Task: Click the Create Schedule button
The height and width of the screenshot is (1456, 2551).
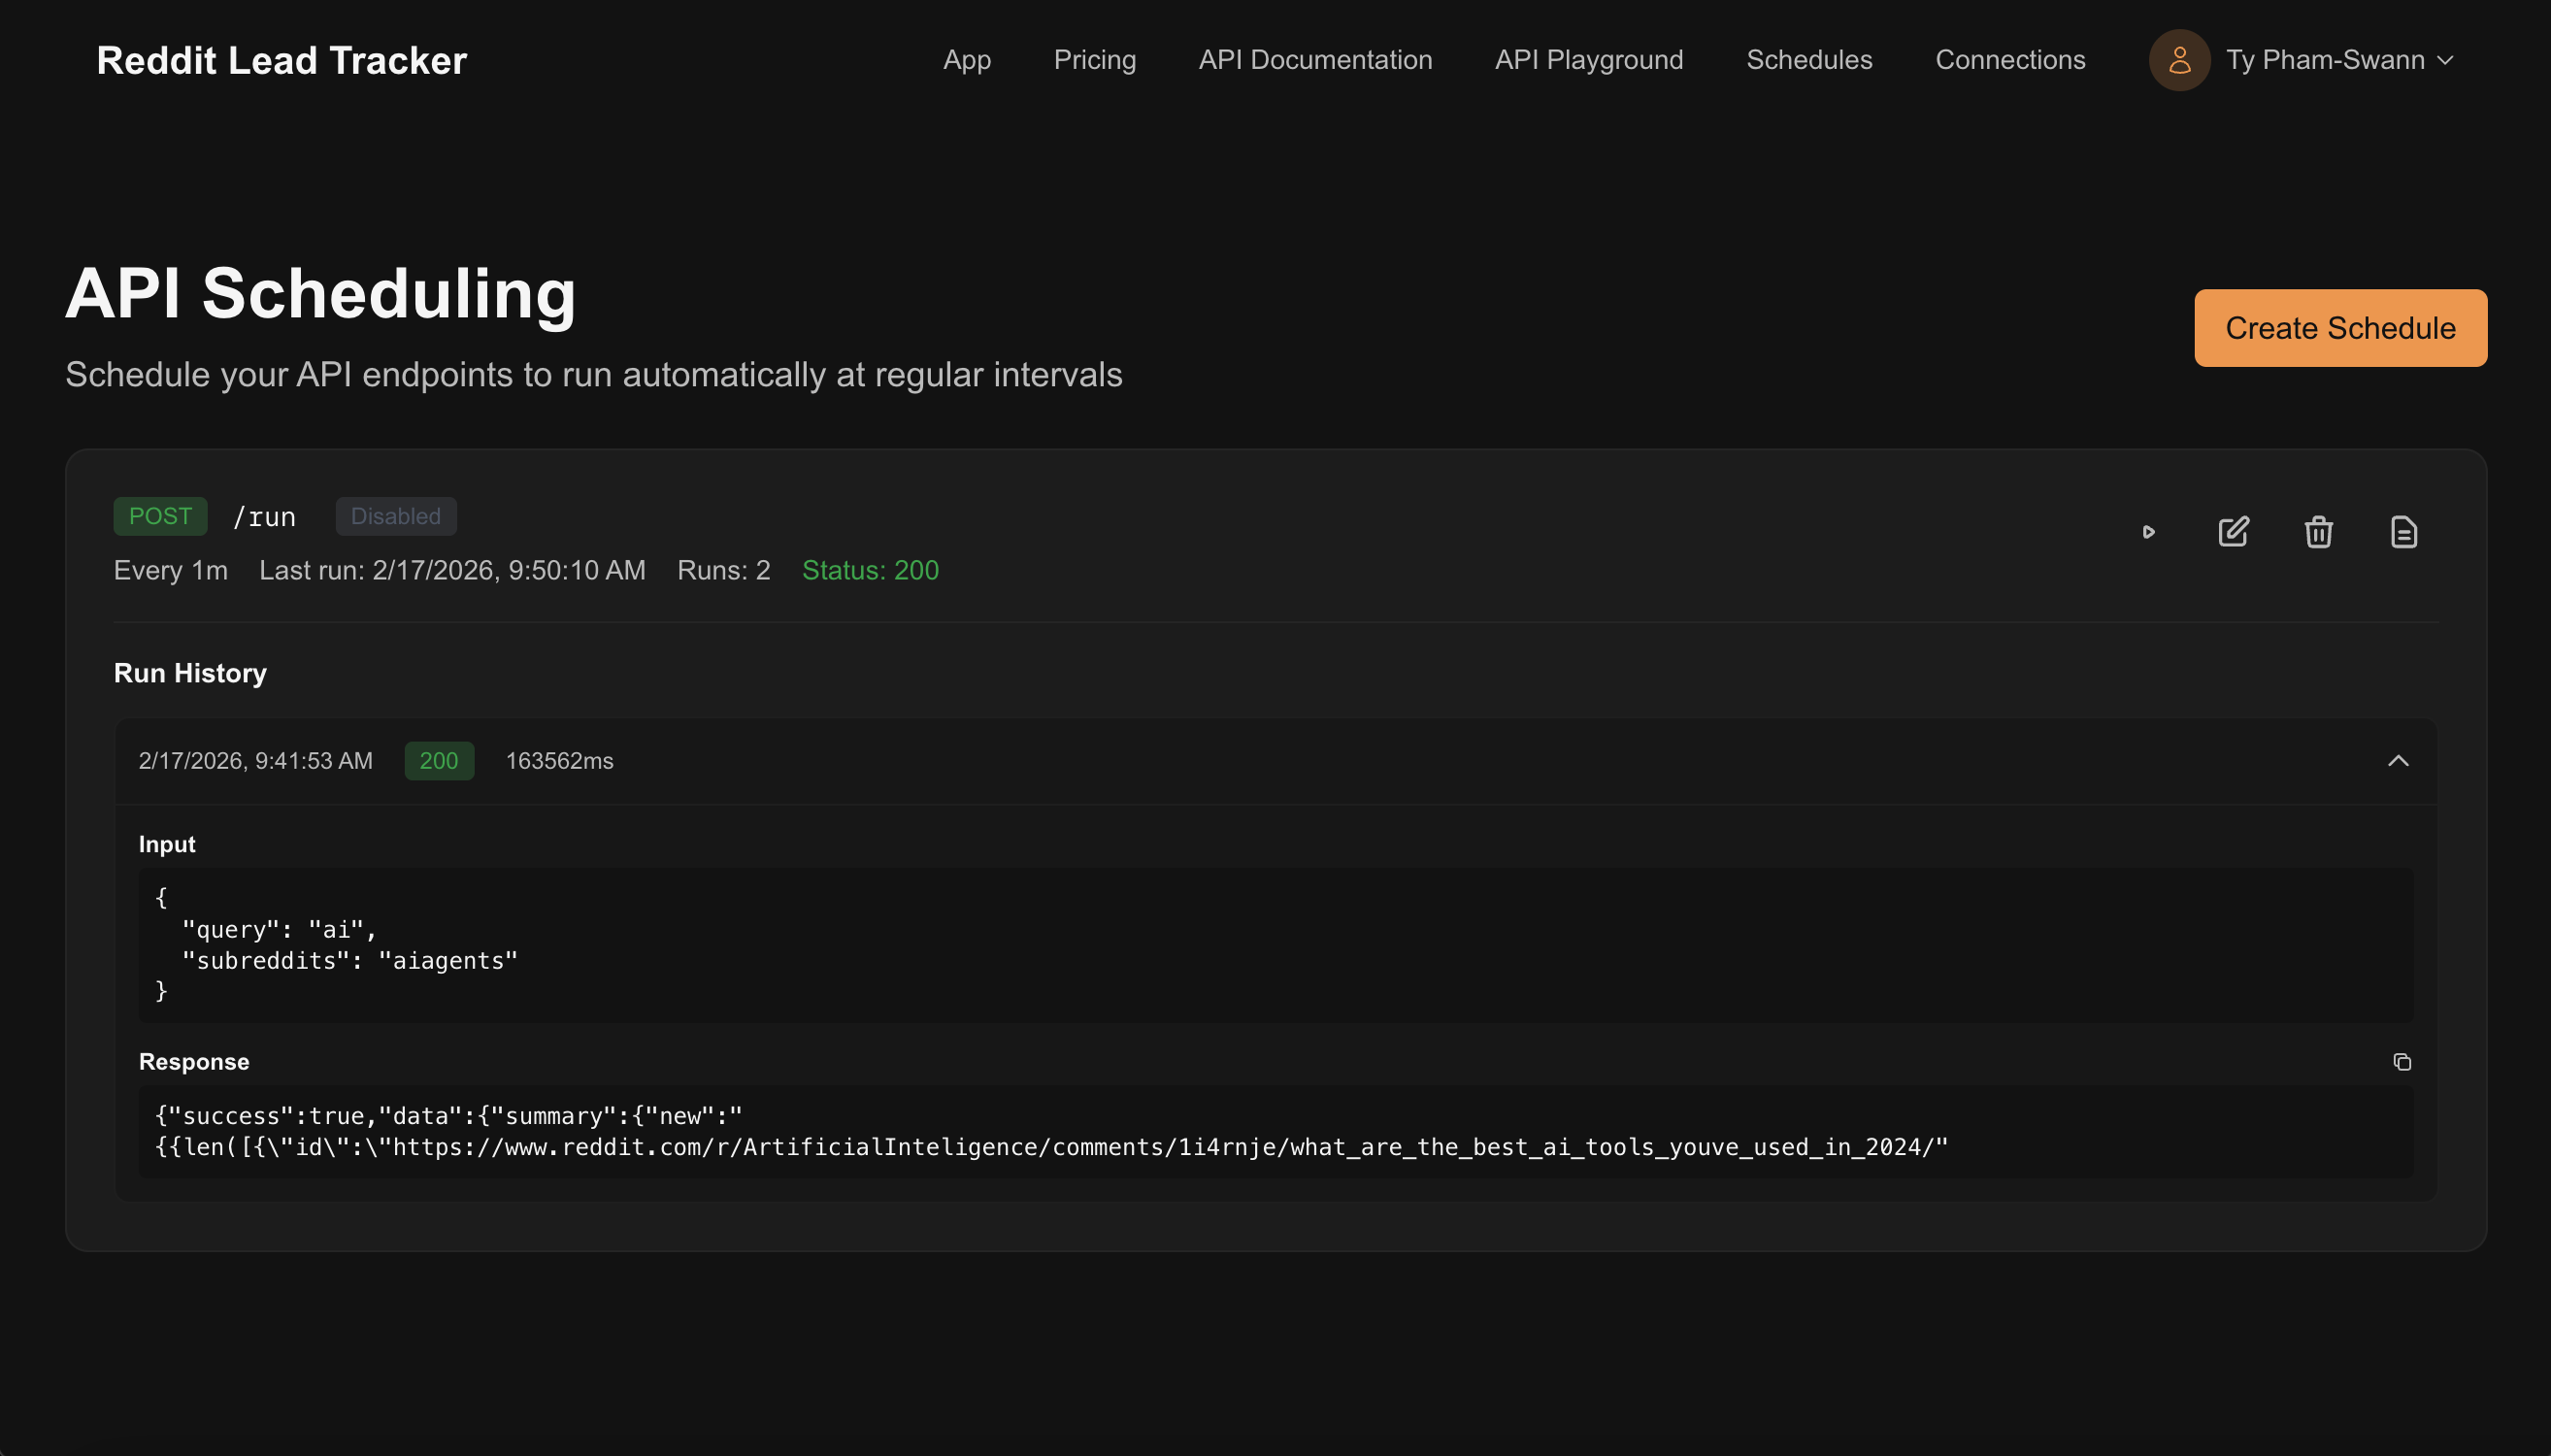Action: (2339, 327)
